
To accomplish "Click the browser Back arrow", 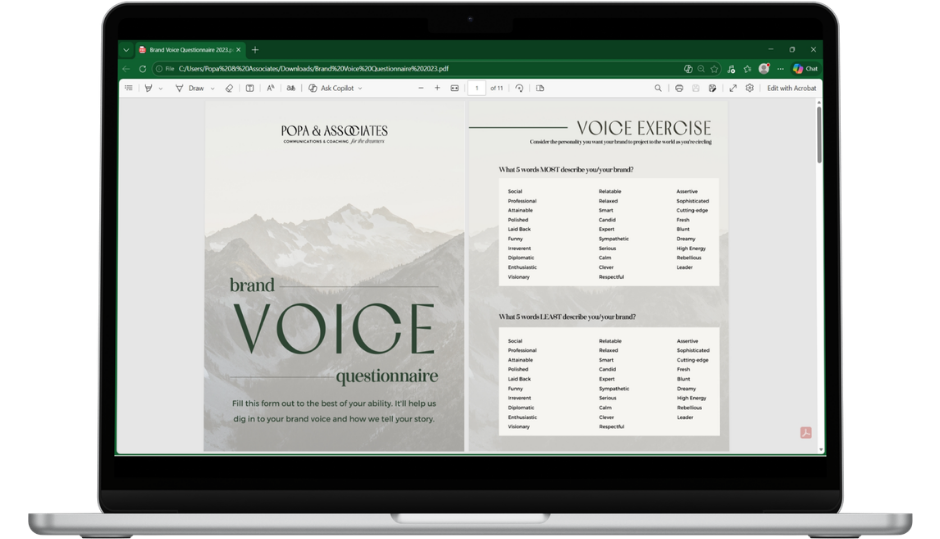I will pyautogui.click(x=126, y=69).
